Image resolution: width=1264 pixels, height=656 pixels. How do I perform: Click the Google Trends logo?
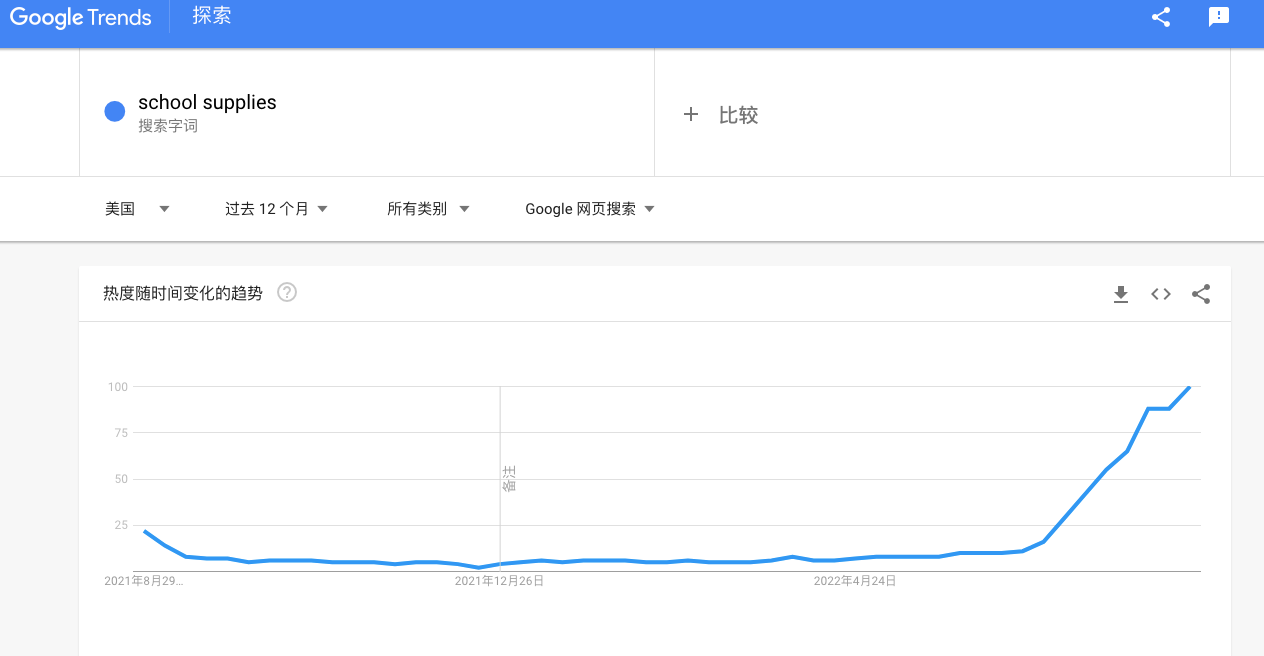[x=80, y=17]
